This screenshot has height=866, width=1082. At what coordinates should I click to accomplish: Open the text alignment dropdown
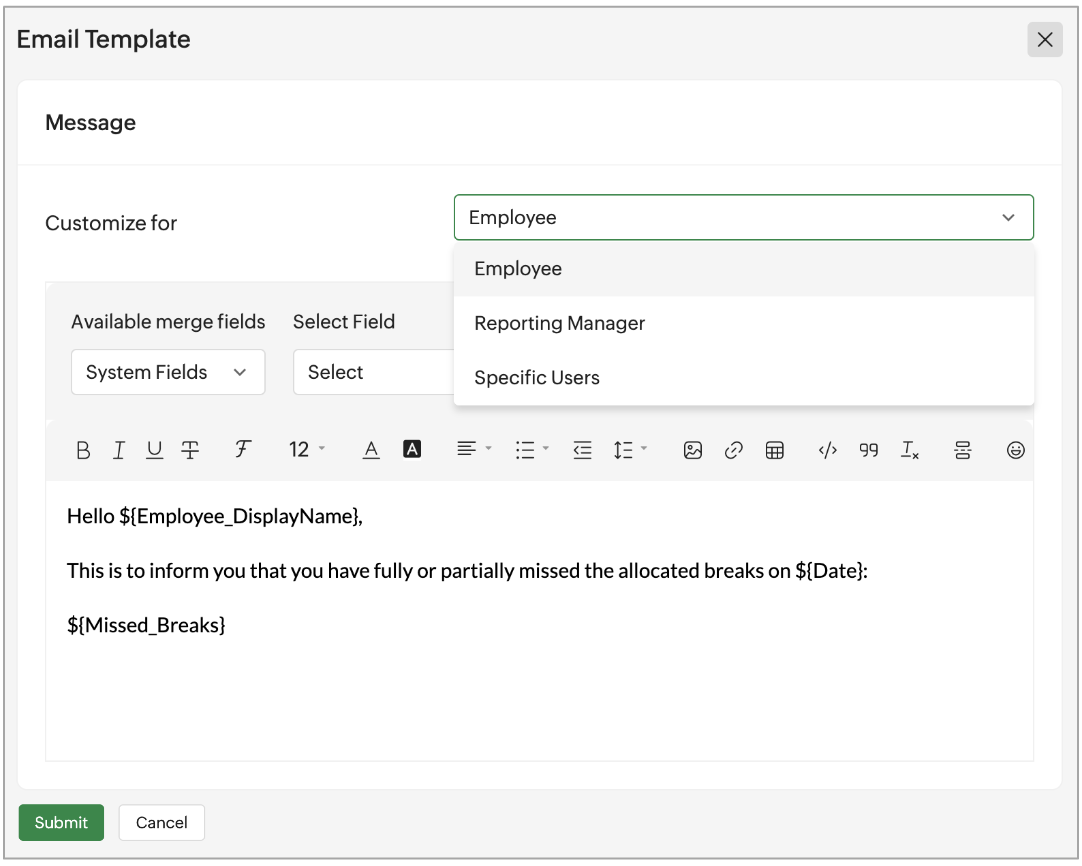coord(474,451)
